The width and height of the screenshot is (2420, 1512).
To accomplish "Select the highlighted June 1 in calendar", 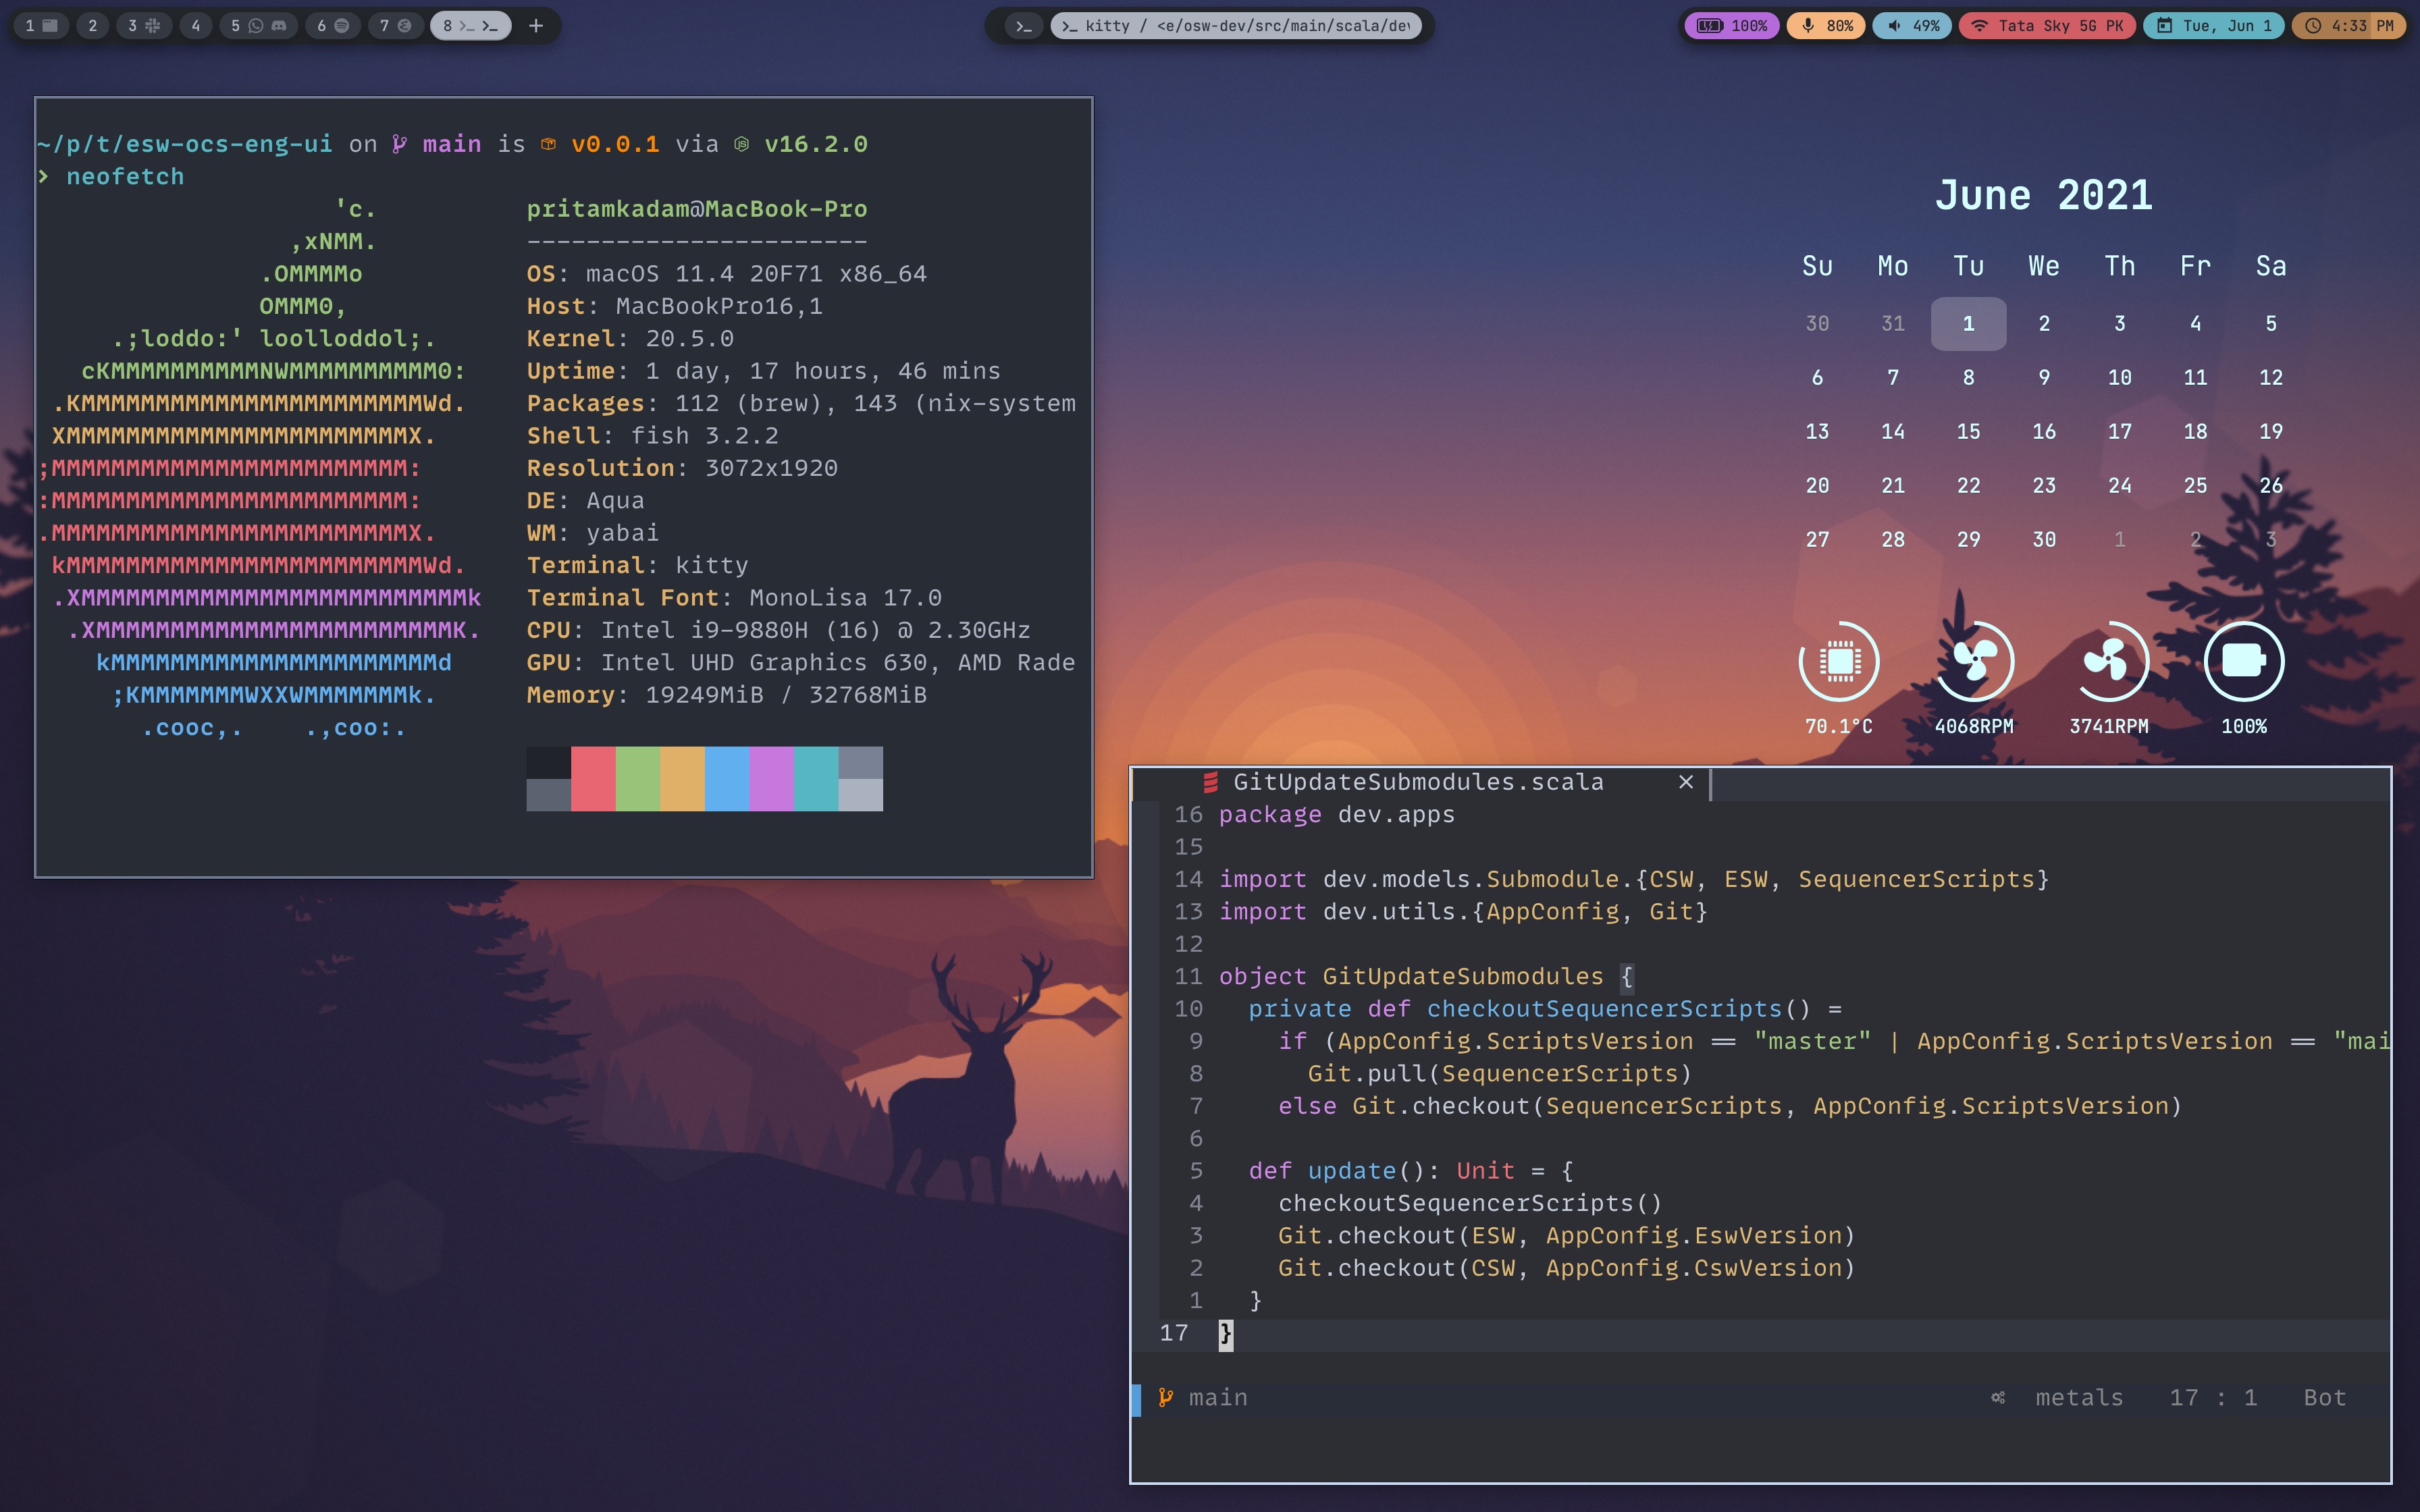I will click(1968, 323).
